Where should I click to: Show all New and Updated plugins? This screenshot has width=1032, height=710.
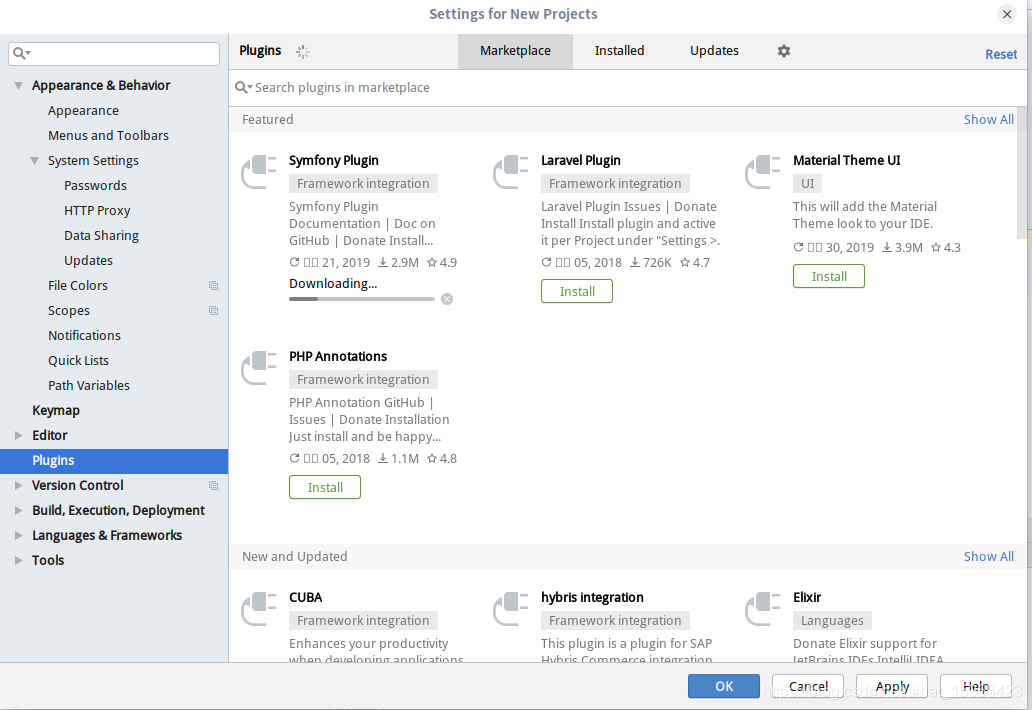pyautogui.click(x=989, y=557)
